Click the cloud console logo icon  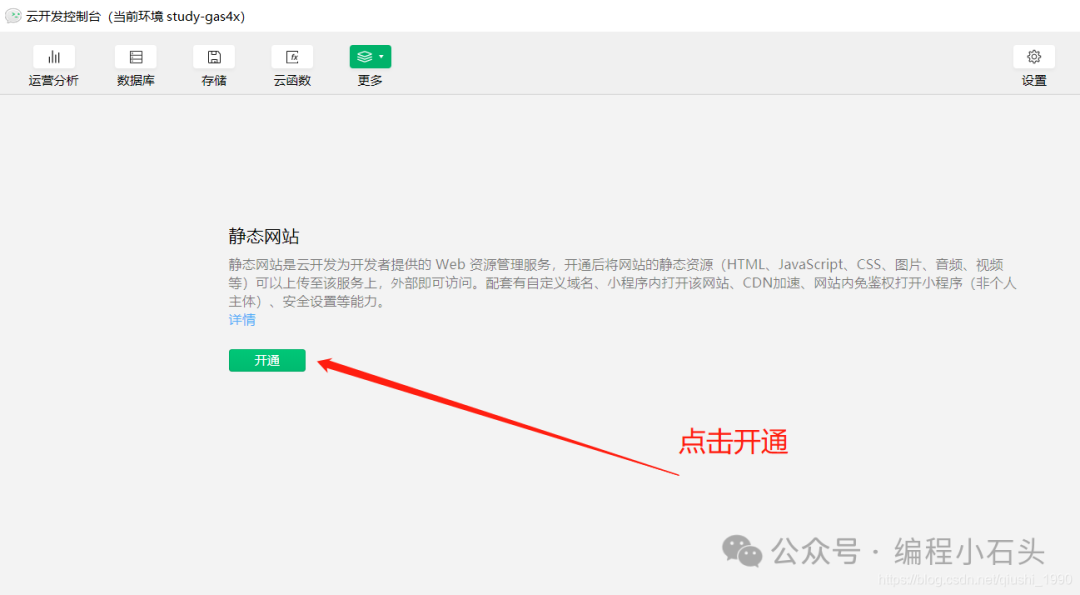13,16
